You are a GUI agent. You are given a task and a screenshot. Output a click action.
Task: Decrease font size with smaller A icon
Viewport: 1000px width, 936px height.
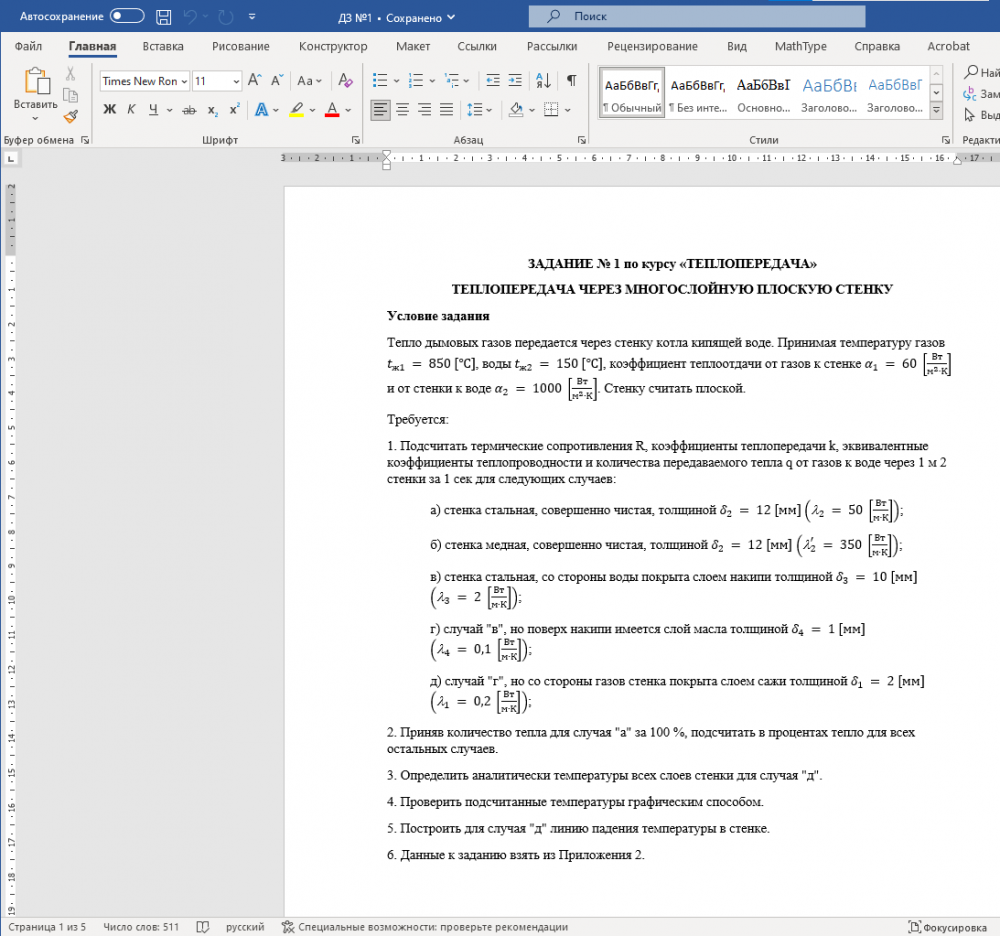click(277, 80)
